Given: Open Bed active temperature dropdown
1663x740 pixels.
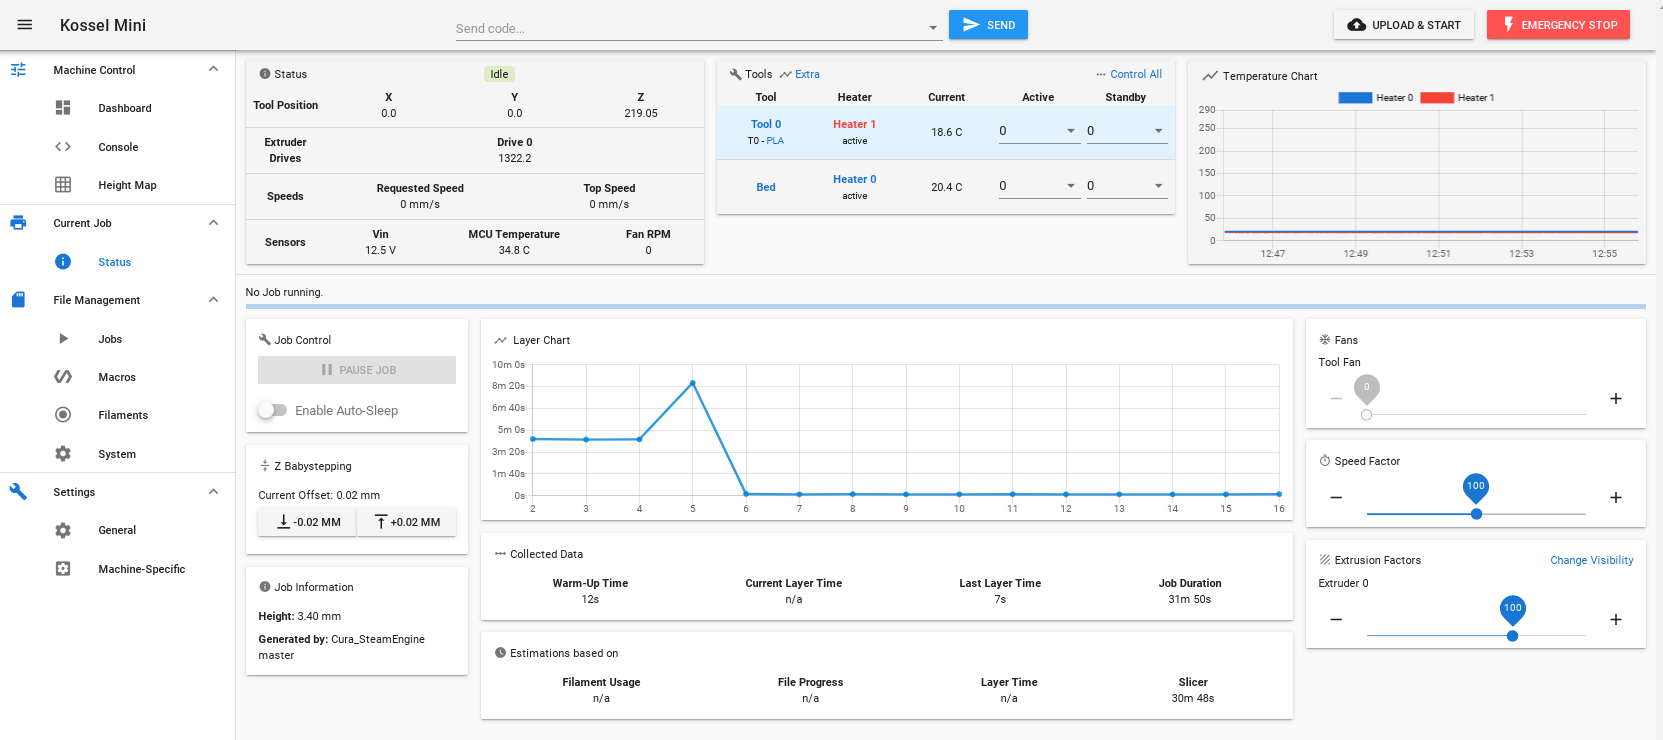Looking at the screenshot, I should 1071,186.
